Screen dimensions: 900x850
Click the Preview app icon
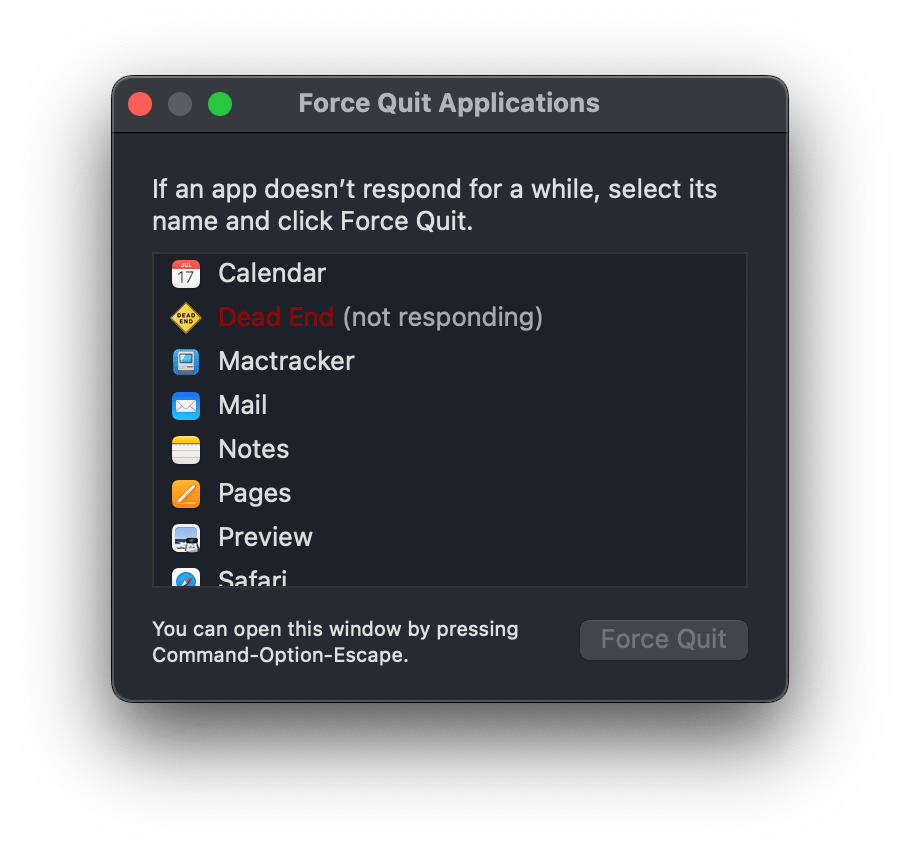click(x=186, y=537)
